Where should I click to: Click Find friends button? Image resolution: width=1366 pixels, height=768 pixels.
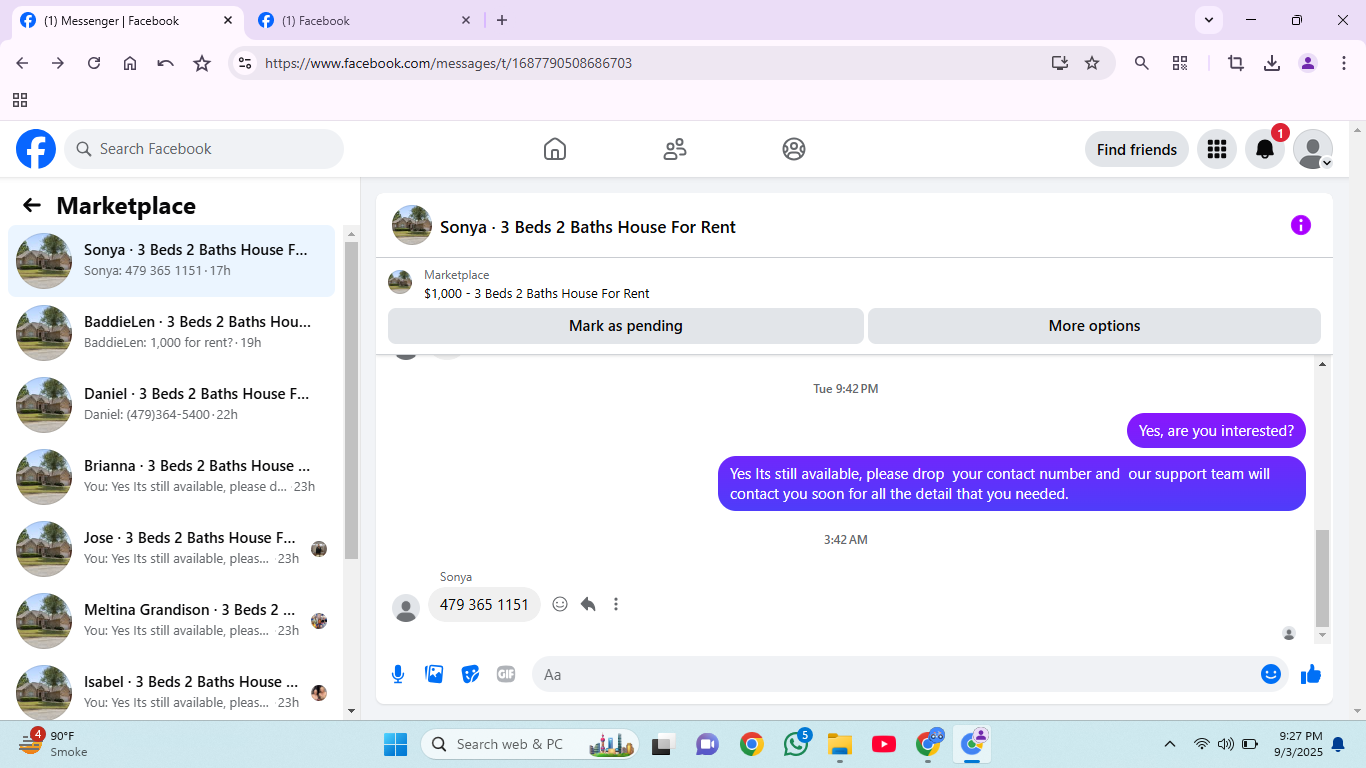[x=1137, y=149]
